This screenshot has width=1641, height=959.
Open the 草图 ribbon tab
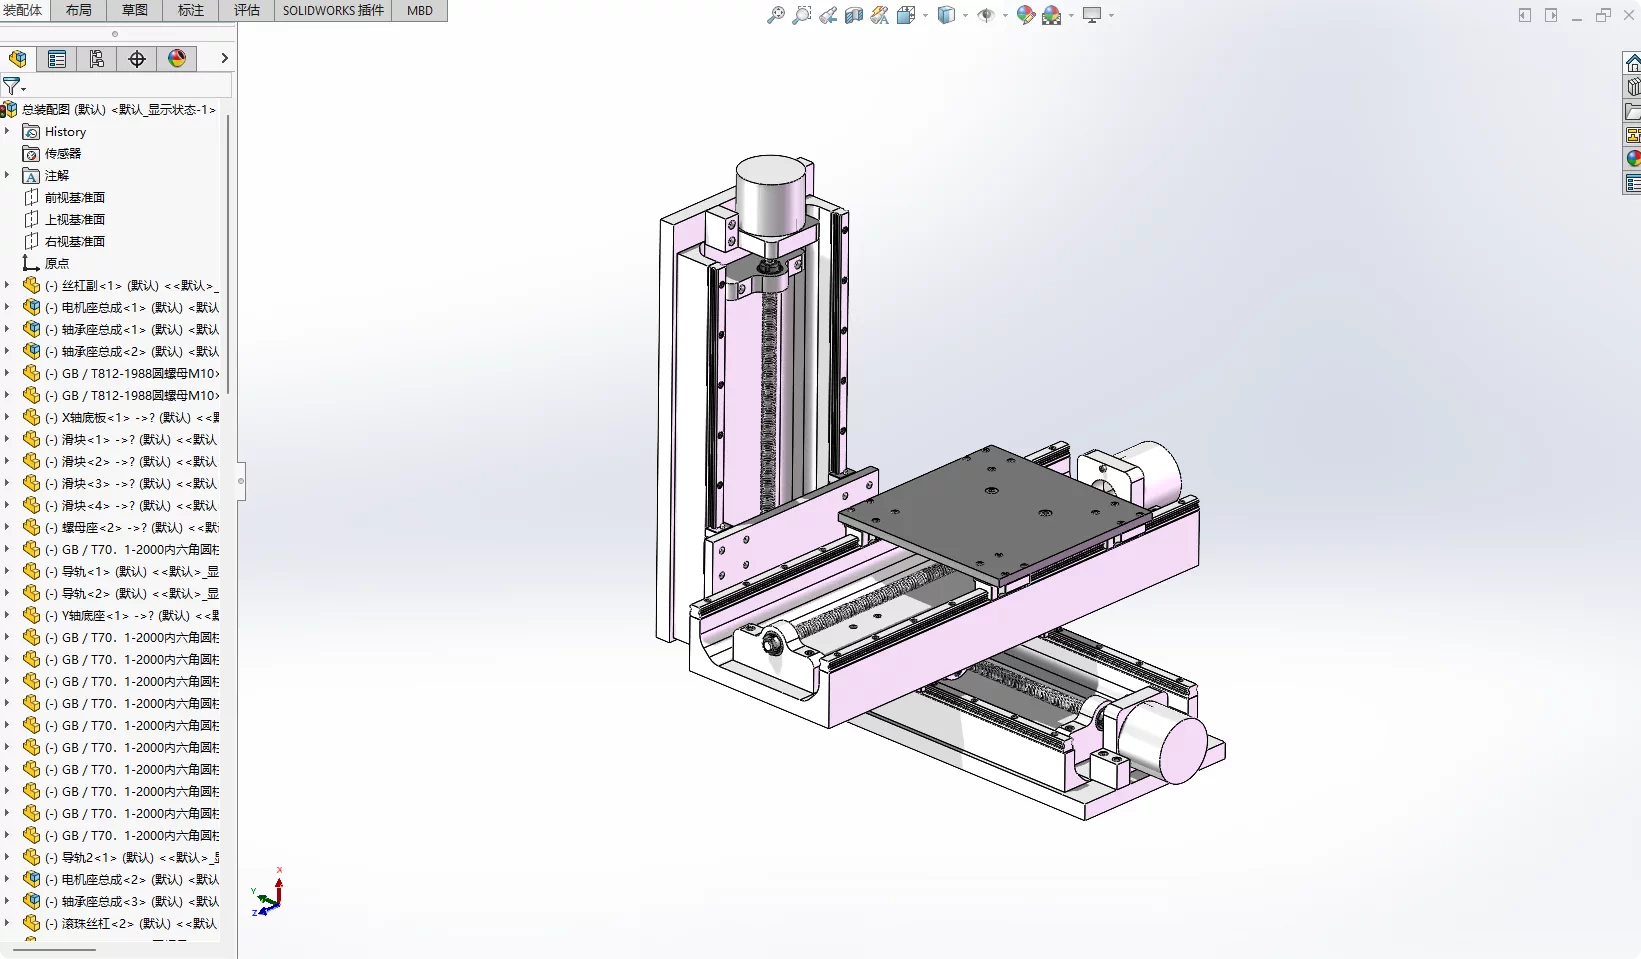click(x=134, y=10)
